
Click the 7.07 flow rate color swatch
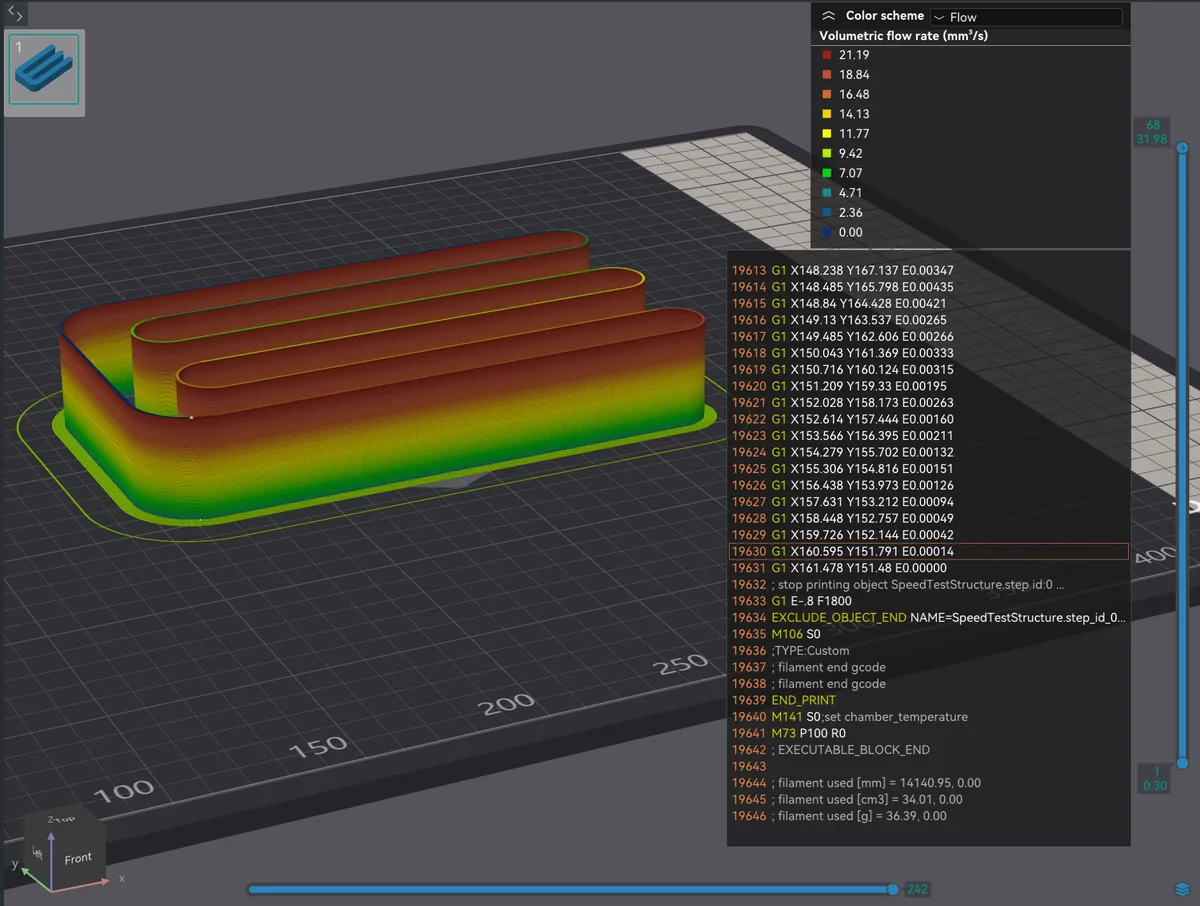coord(826,173)
